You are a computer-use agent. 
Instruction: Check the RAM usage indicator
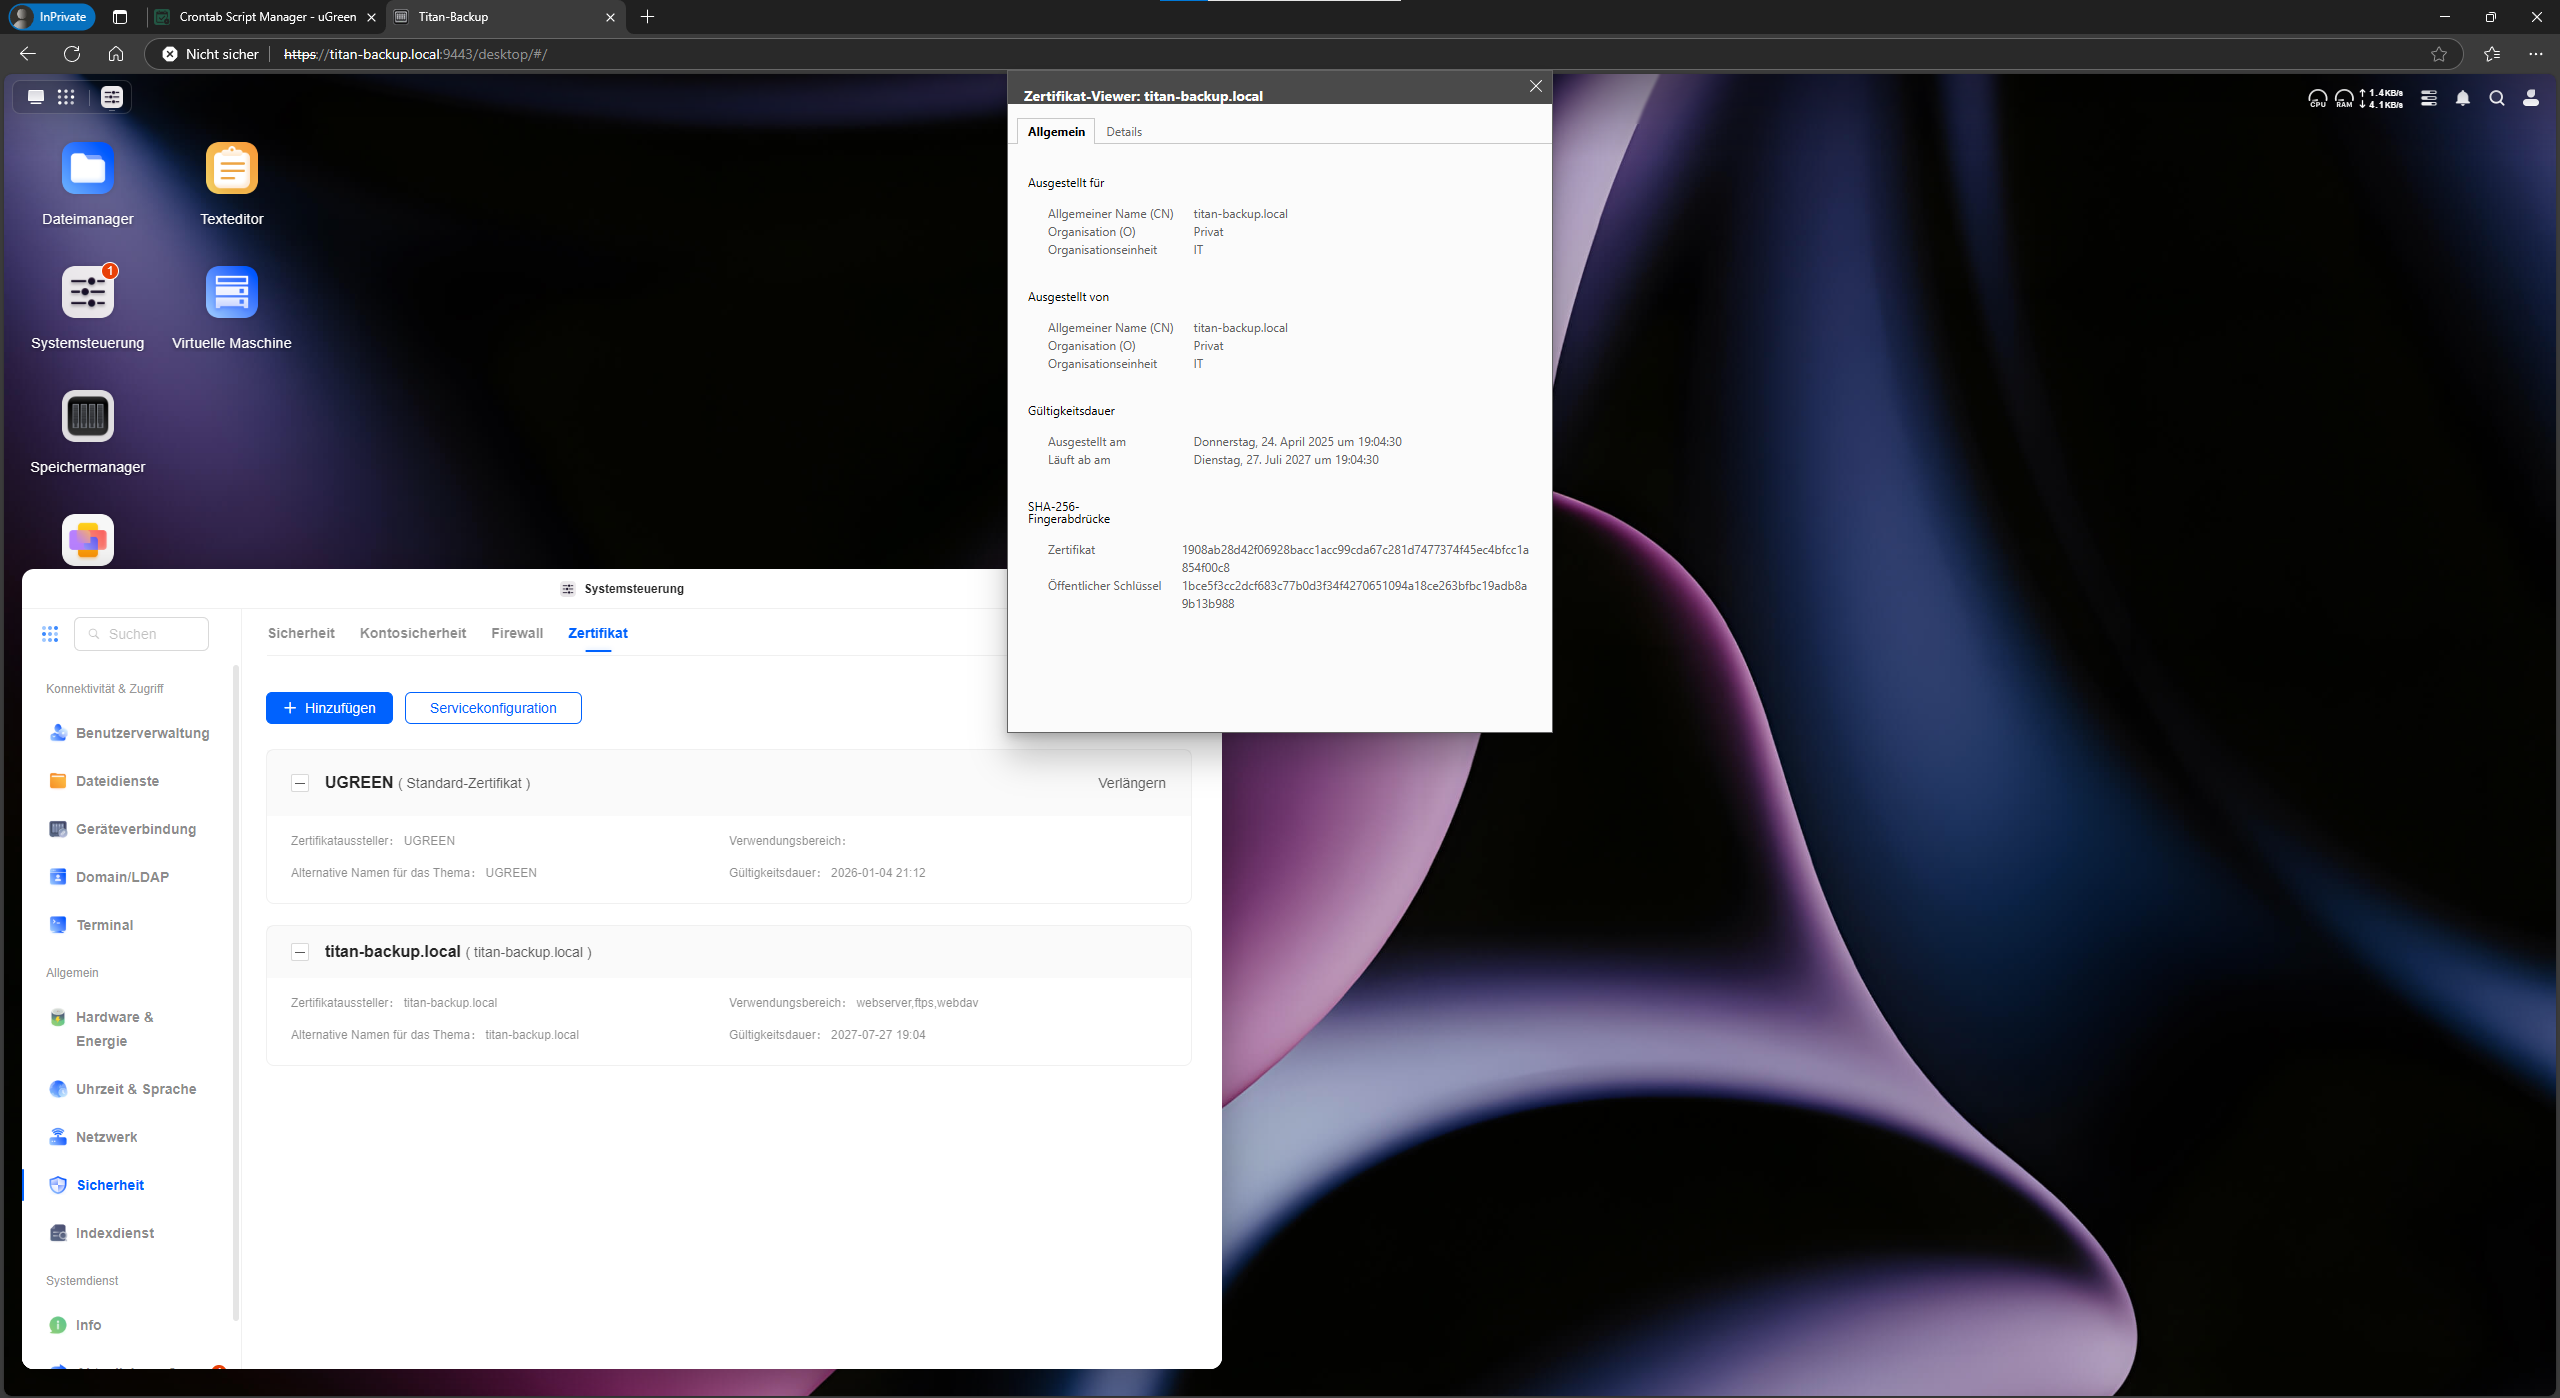pyautogui.click(x=2344, y=98)
